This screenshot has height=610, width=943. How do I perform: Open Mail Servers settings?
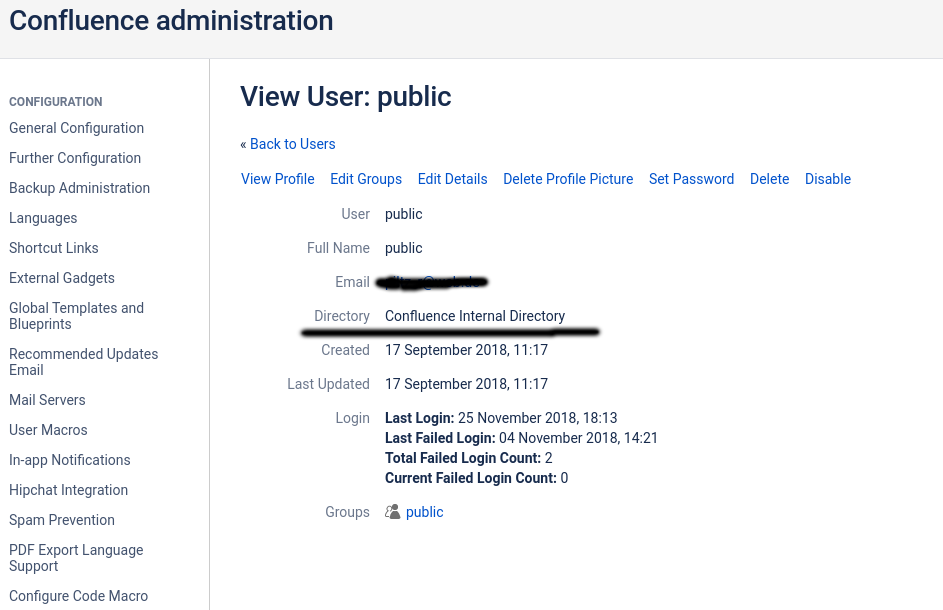(47, 400)
